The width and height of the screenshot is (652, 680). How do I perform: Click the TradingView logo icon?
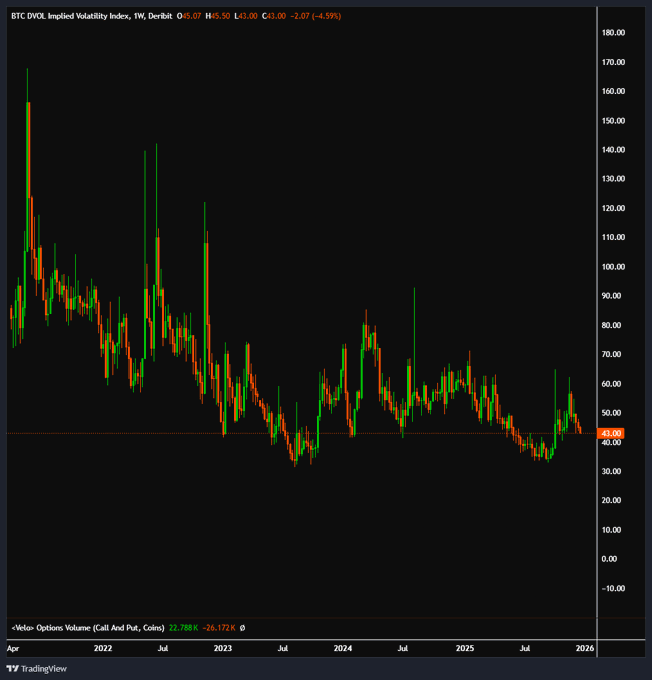point(12,668)
